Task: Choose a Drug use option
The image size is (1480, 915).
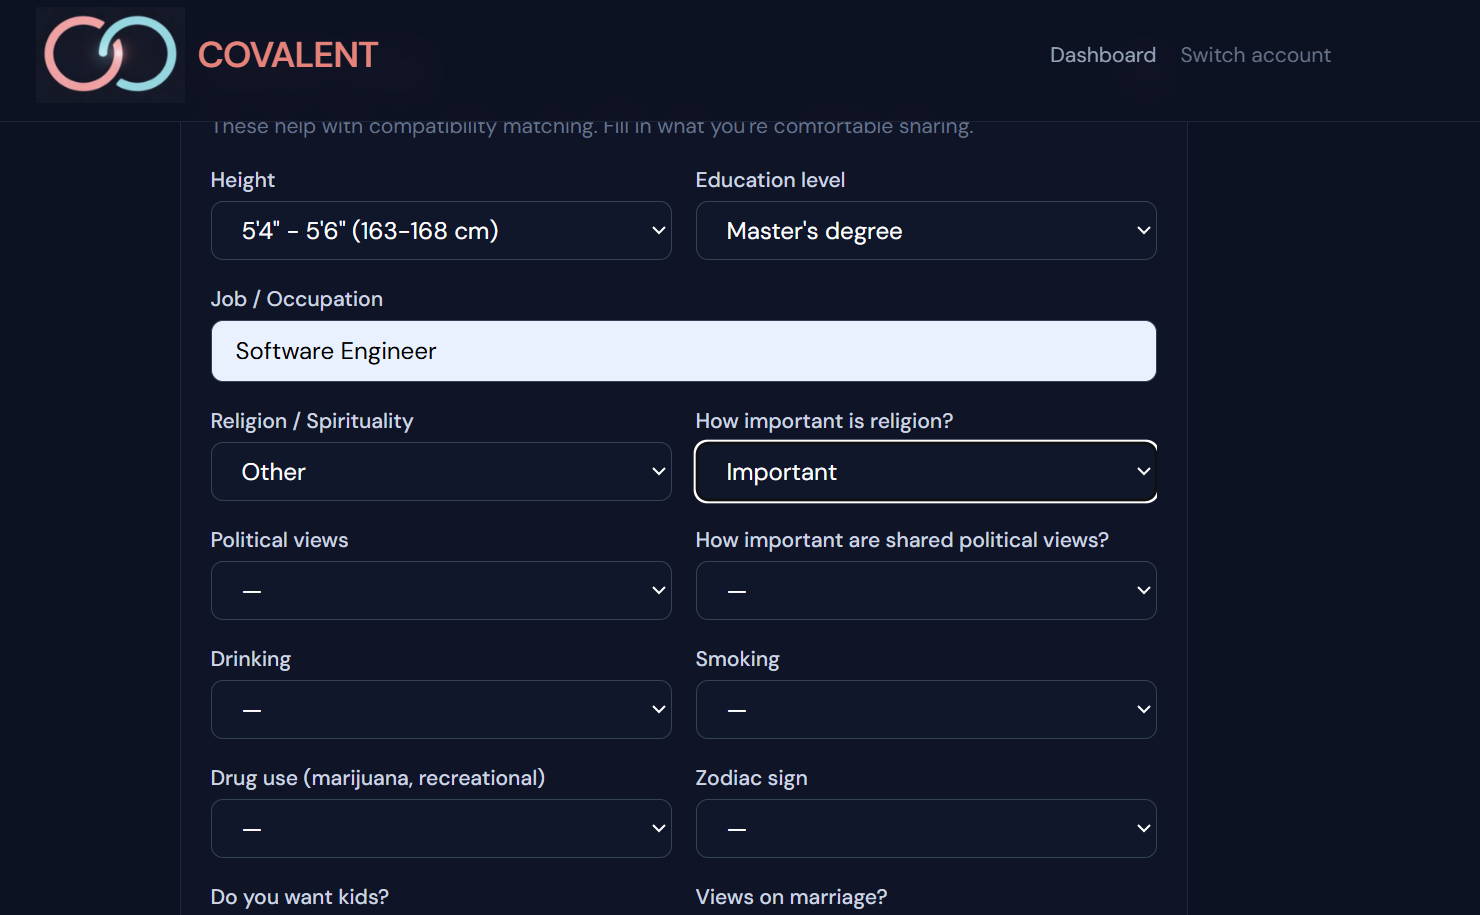Action: (x=440, y=829)
